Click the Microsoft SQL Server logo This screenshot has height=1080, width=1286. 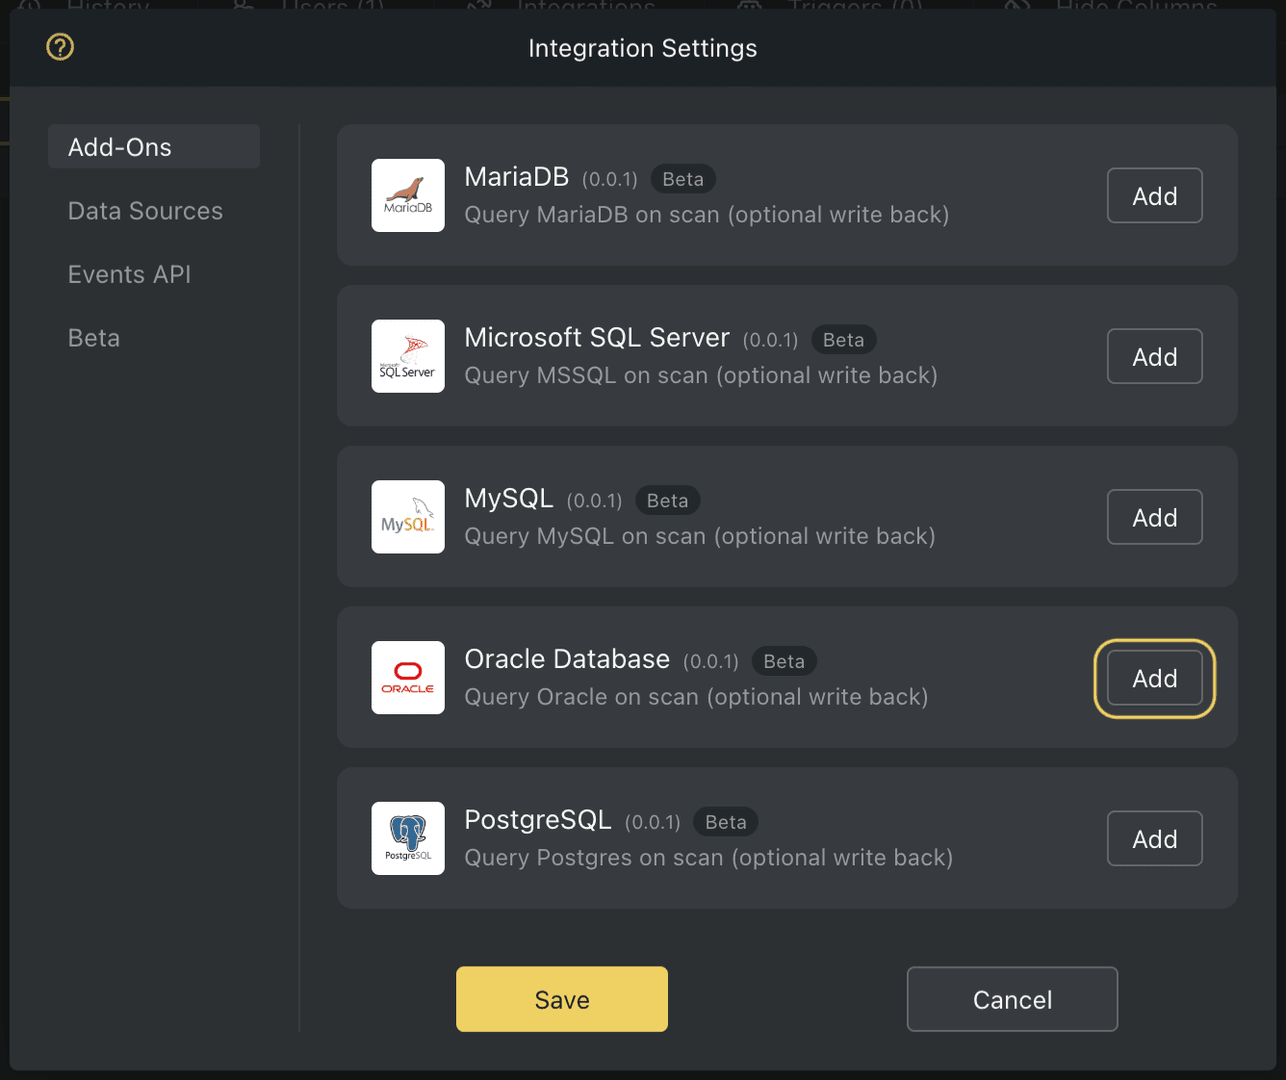pos(408,356)
